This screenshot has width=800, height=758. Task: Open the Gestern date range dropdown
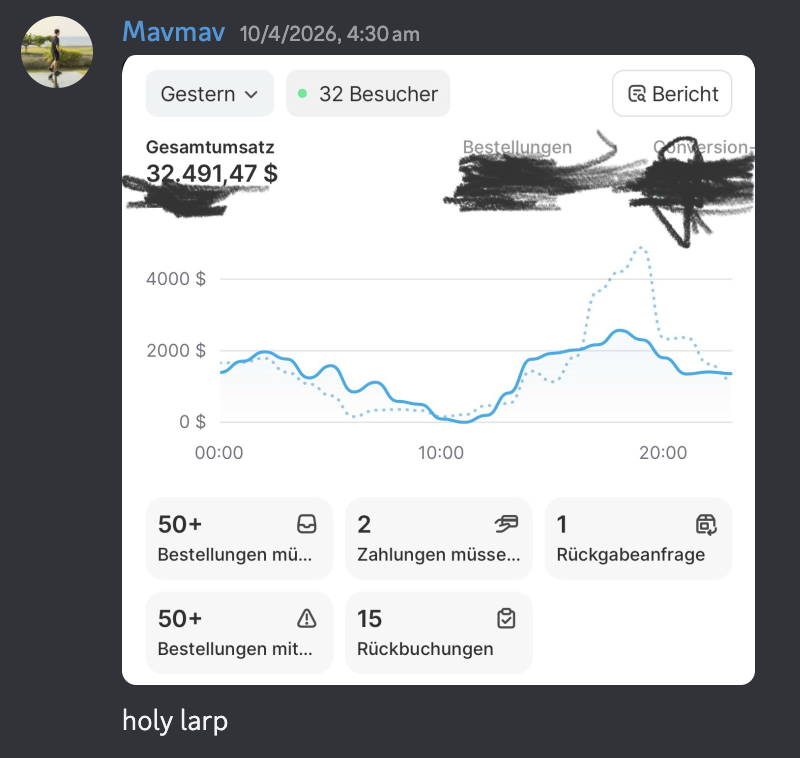pyautogui.click(x=210, y=94)
